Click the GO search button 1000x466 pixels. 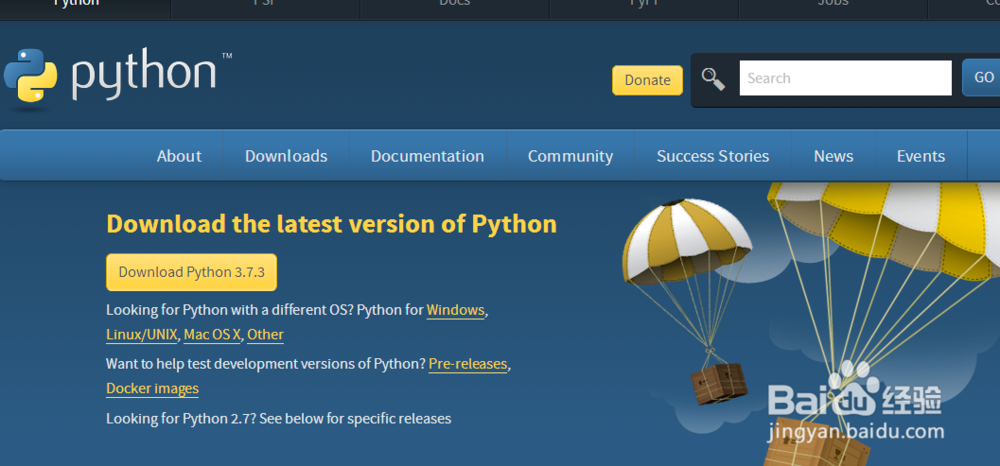click(982, 78)
